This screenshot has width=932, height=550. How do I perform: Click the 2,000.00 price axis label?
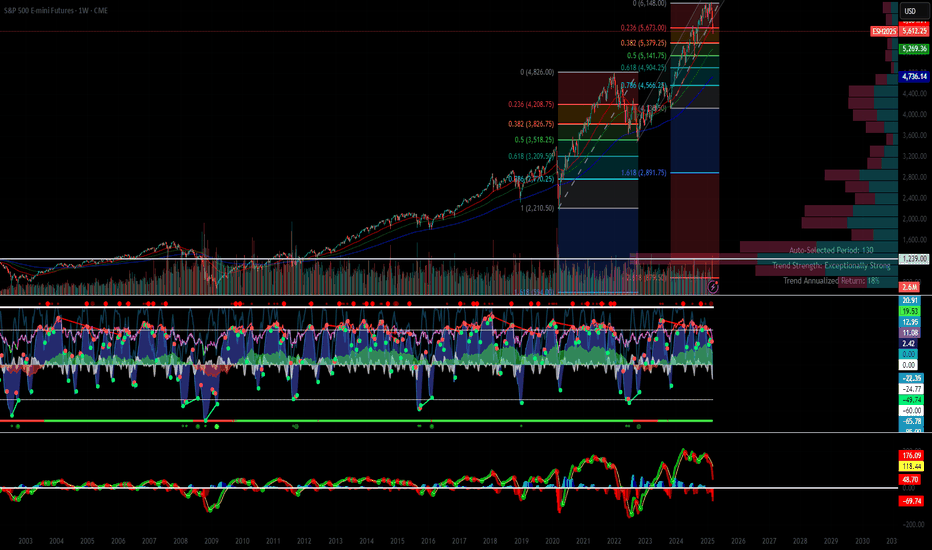914,219
